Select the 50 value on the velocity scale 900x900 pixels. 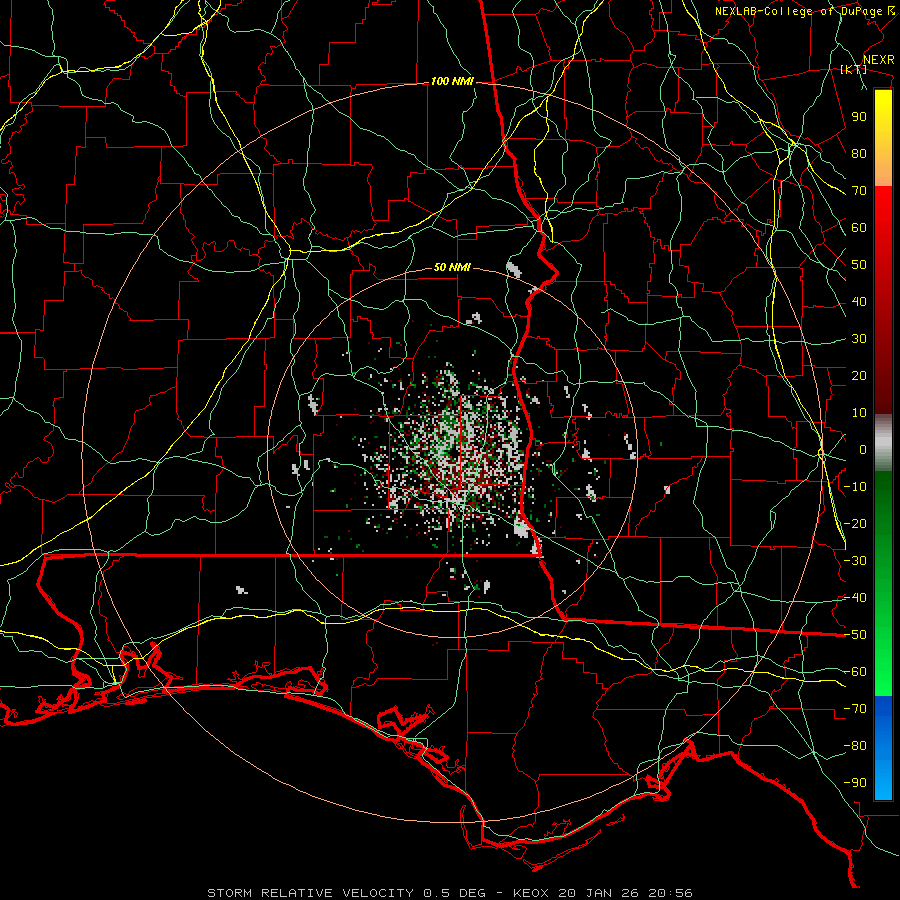tap(859, 265)
